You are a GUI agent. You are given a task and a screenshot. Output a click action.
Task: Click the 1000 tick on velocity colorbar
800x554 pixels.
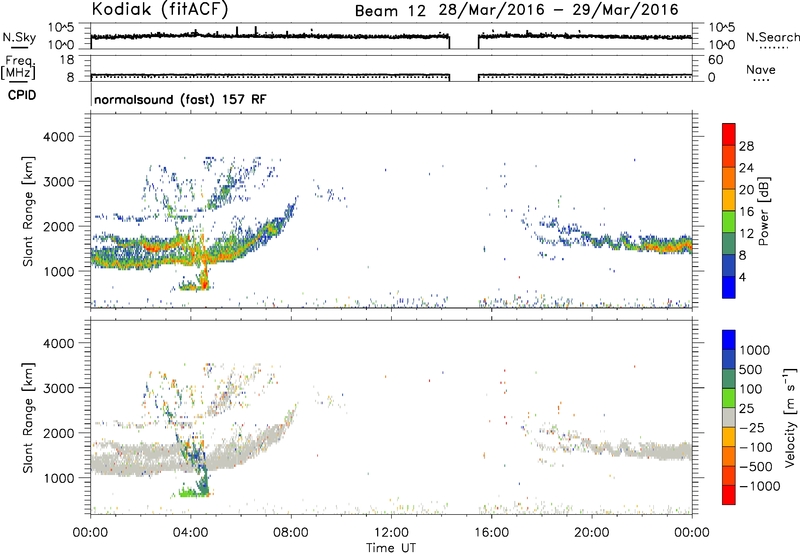[755, 350]
